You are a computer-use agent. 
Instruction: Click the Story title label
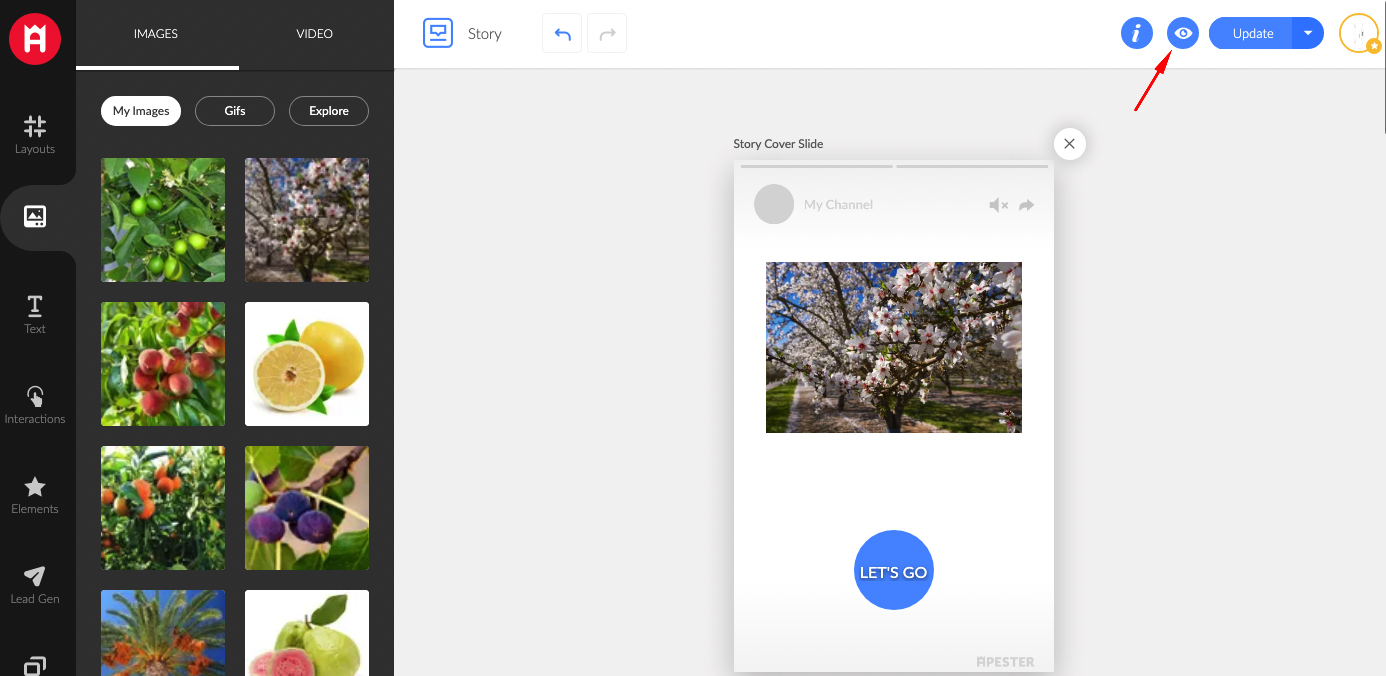coord(485,34)
